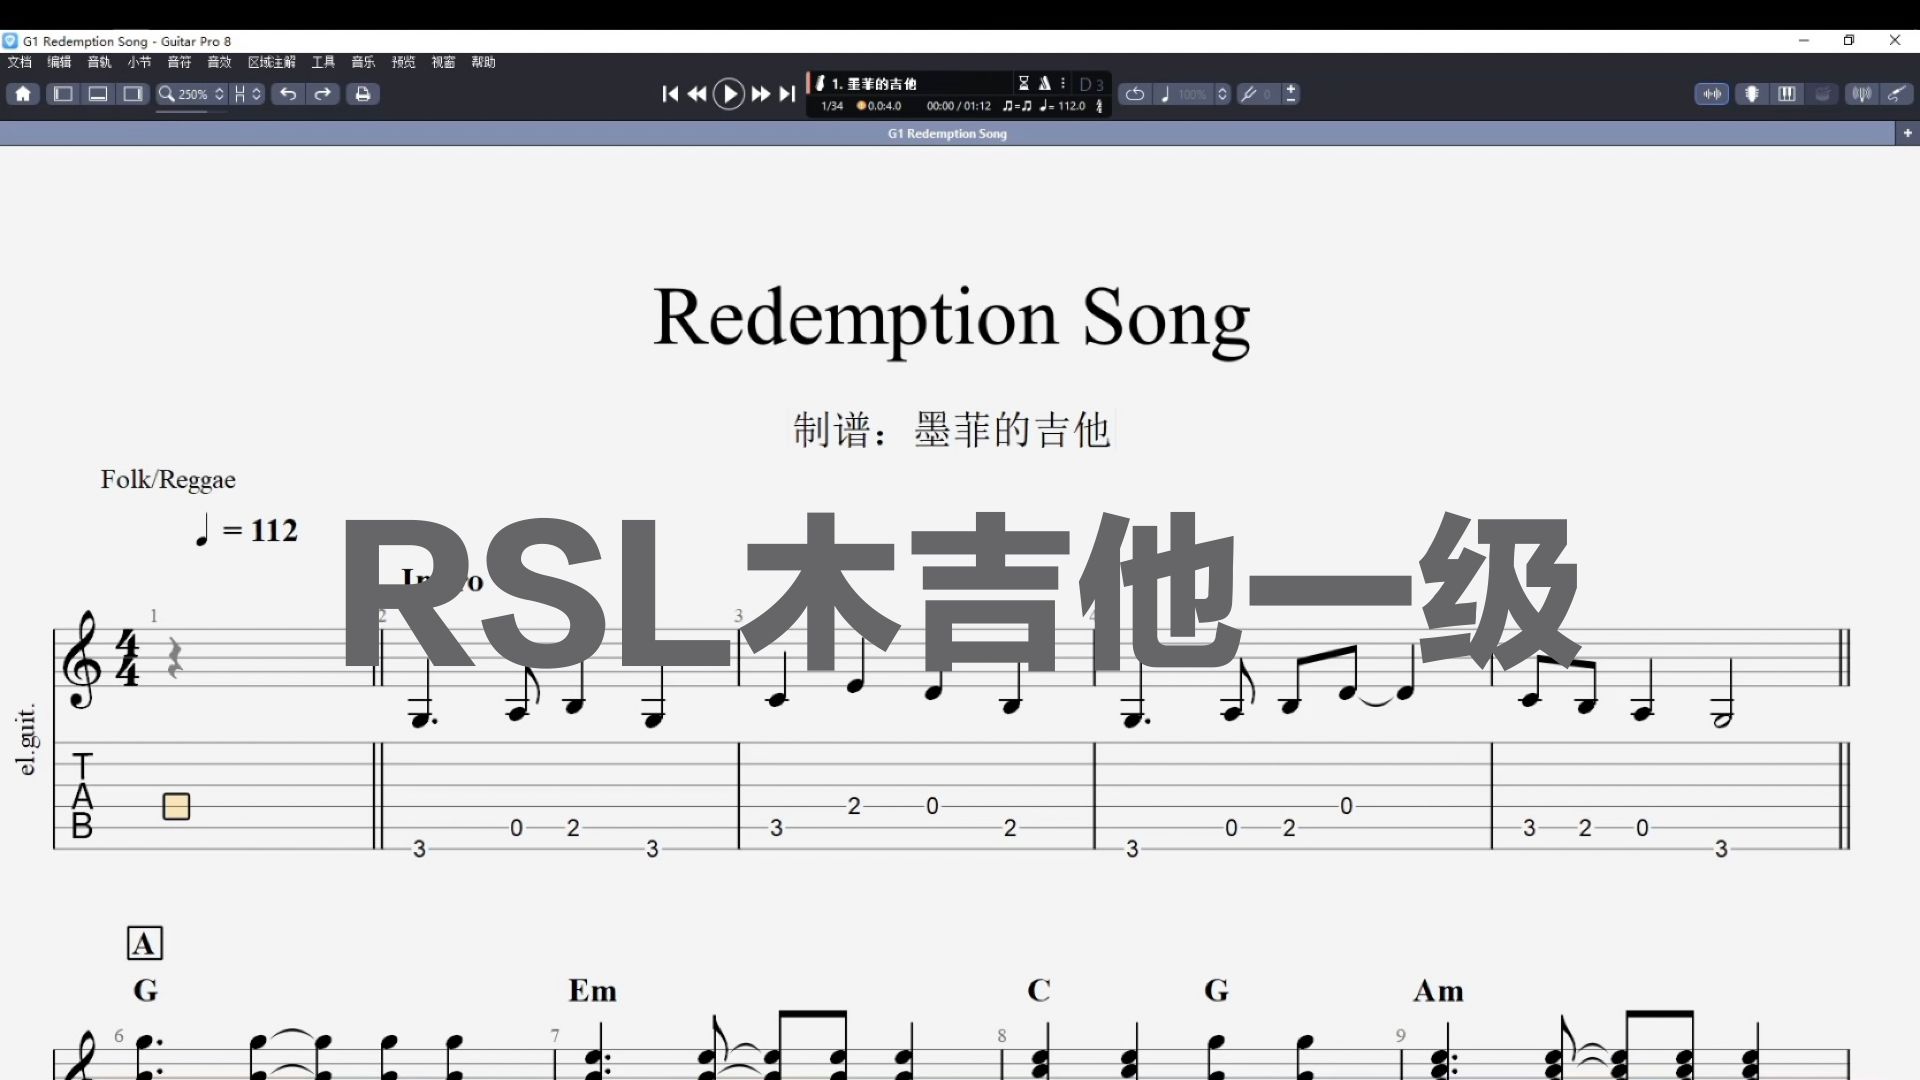
Task: Select the highlighted note in the TAB staff
Action: pyautogui.click(x=175, y=806)
